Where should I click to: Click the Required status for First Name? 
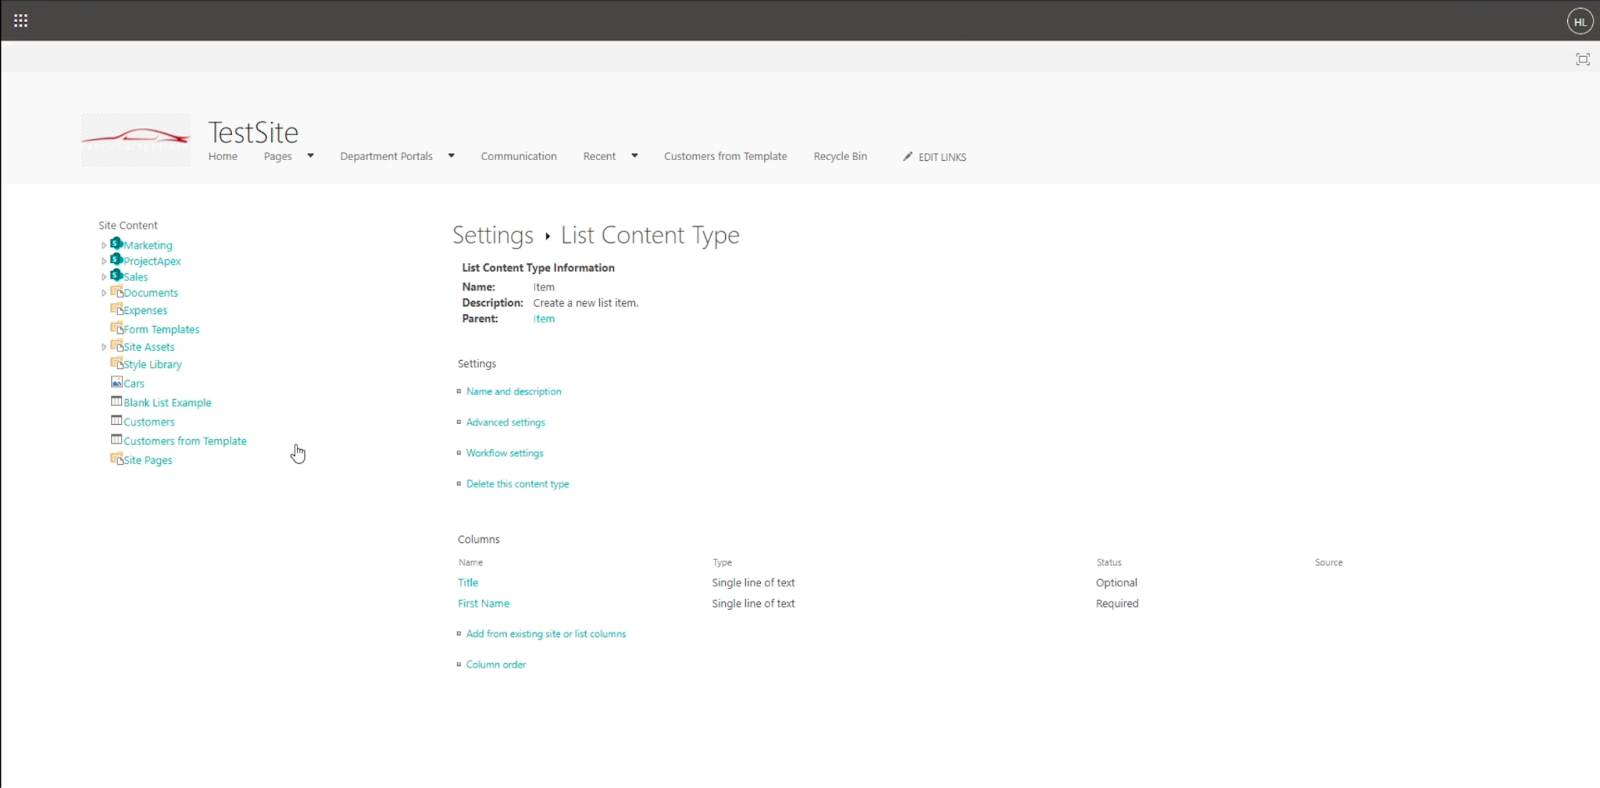coord(1117,603)
